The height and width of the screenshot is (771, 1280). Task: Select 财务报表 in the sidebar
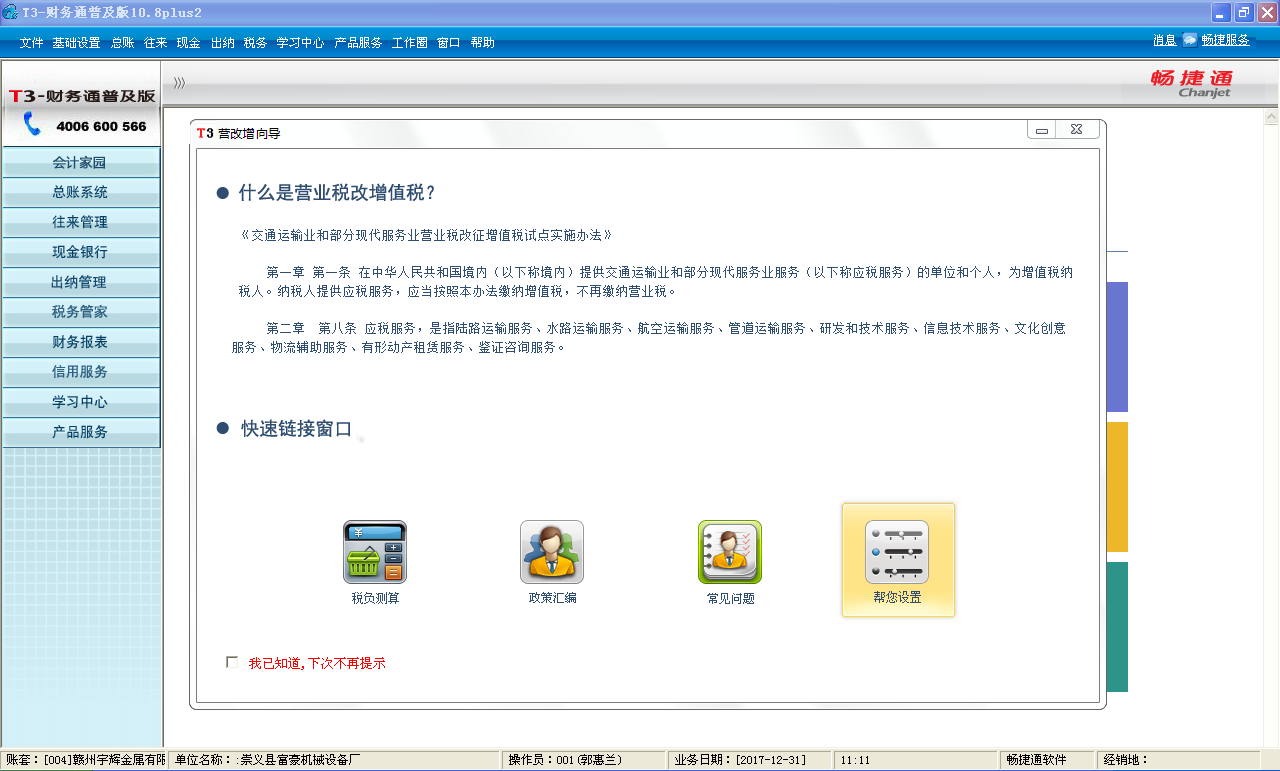coord(80,342)
